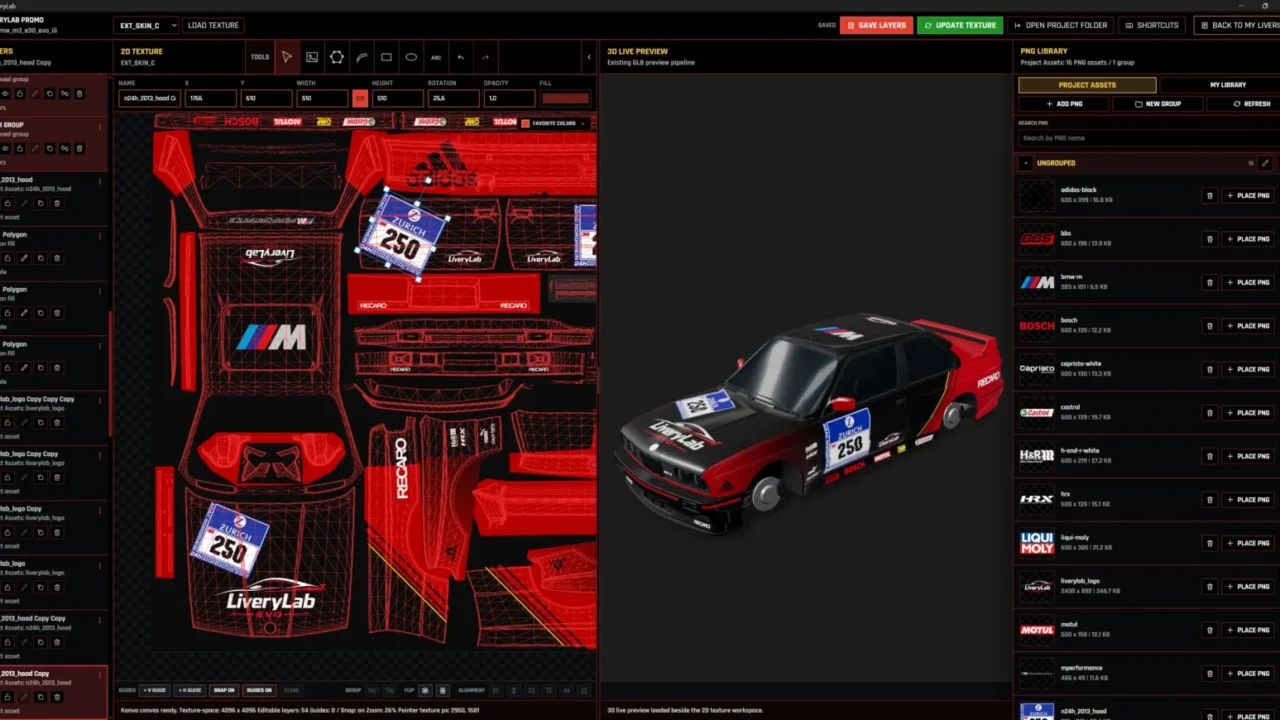Toggle GUIDES ON setting

coord(259,690)
